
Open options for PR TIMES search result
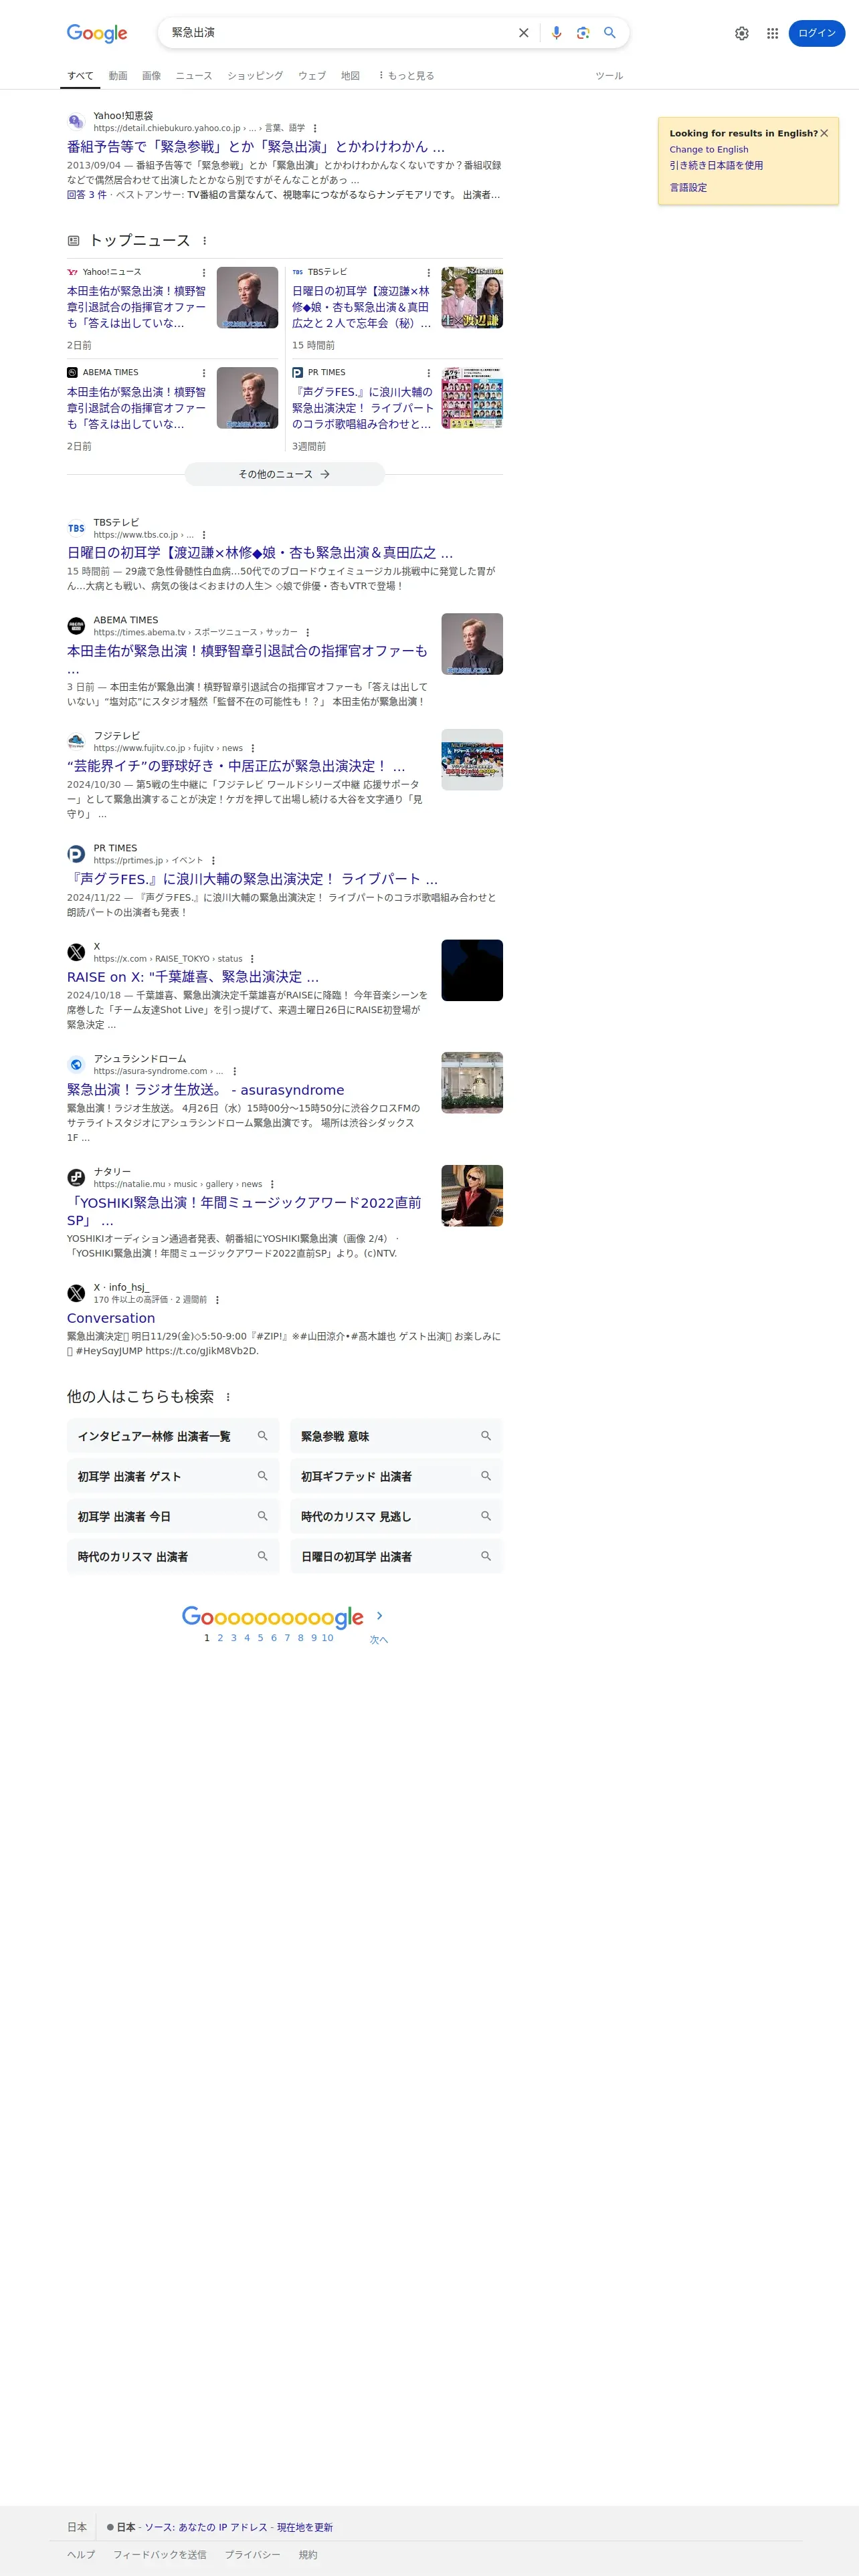[213, 860]
